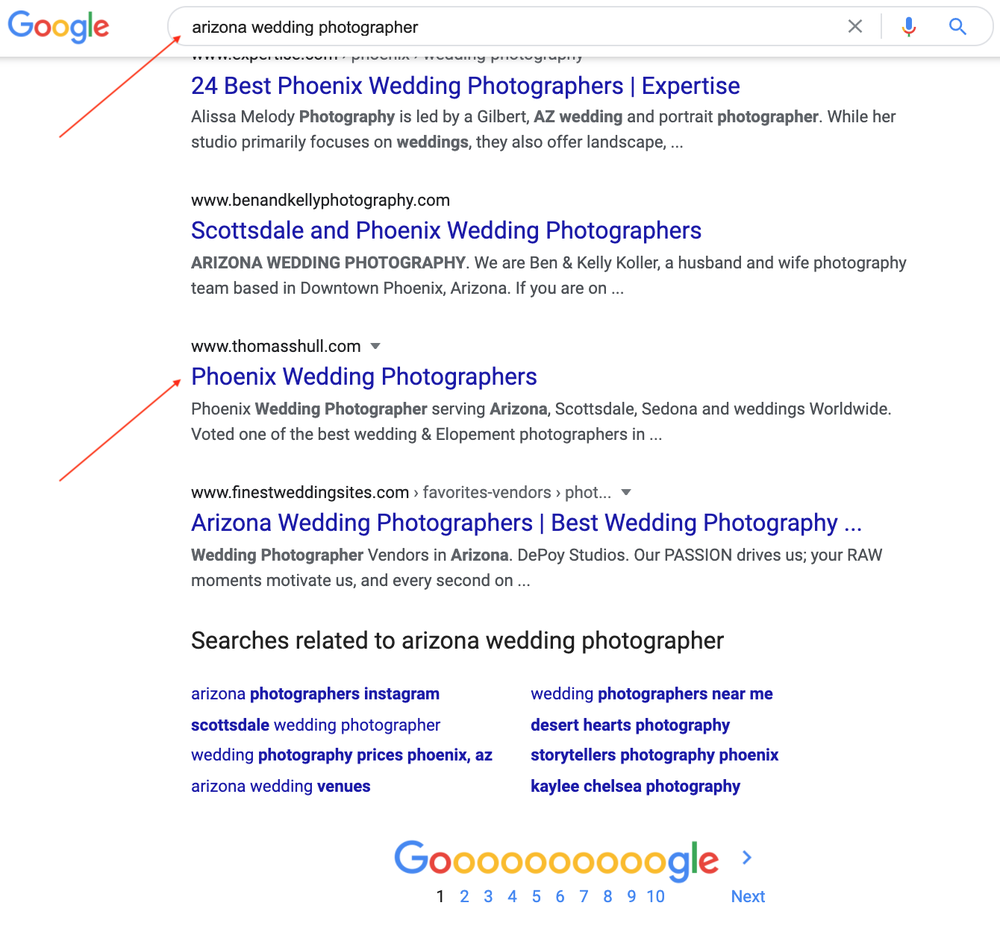Search for kaylee chelsea photography
The height and width of the screenshot is (932, 1000).
coord(635,787)
